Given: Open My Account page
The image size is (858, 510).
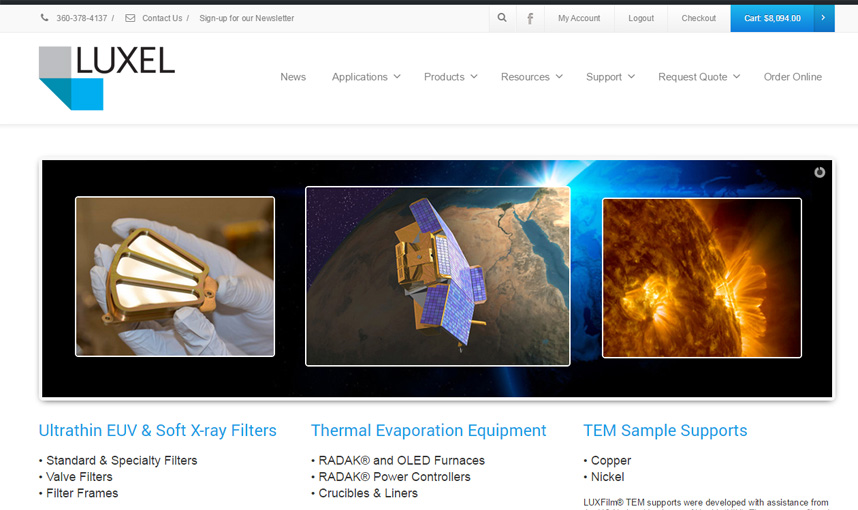Looking at the screenshot, I should point(579,18).
